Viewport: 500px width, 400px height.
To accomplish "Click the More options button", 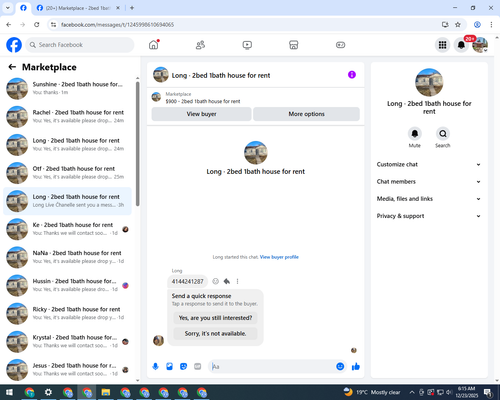I will 306,114.
